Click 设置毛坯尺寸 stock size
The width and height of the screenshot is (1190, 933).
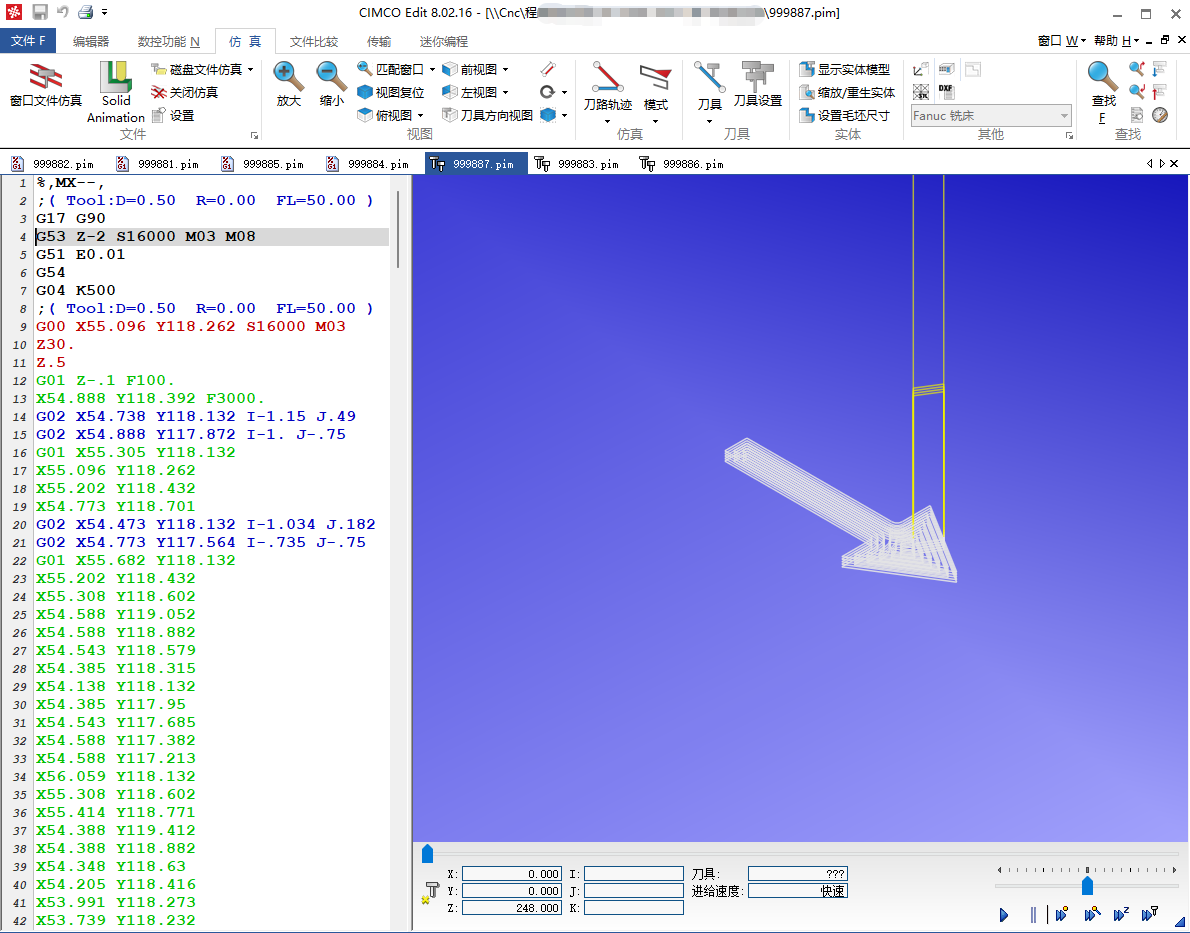point(845,115)
